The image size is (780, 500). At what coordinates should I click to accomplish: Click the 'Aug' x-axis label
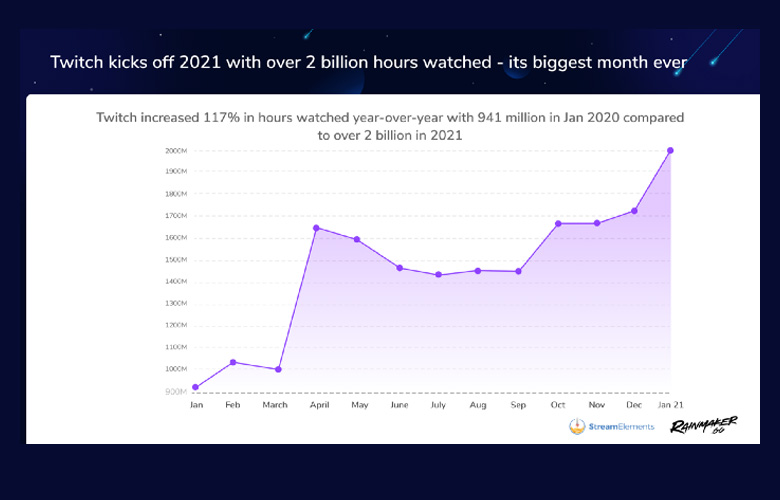478,405
